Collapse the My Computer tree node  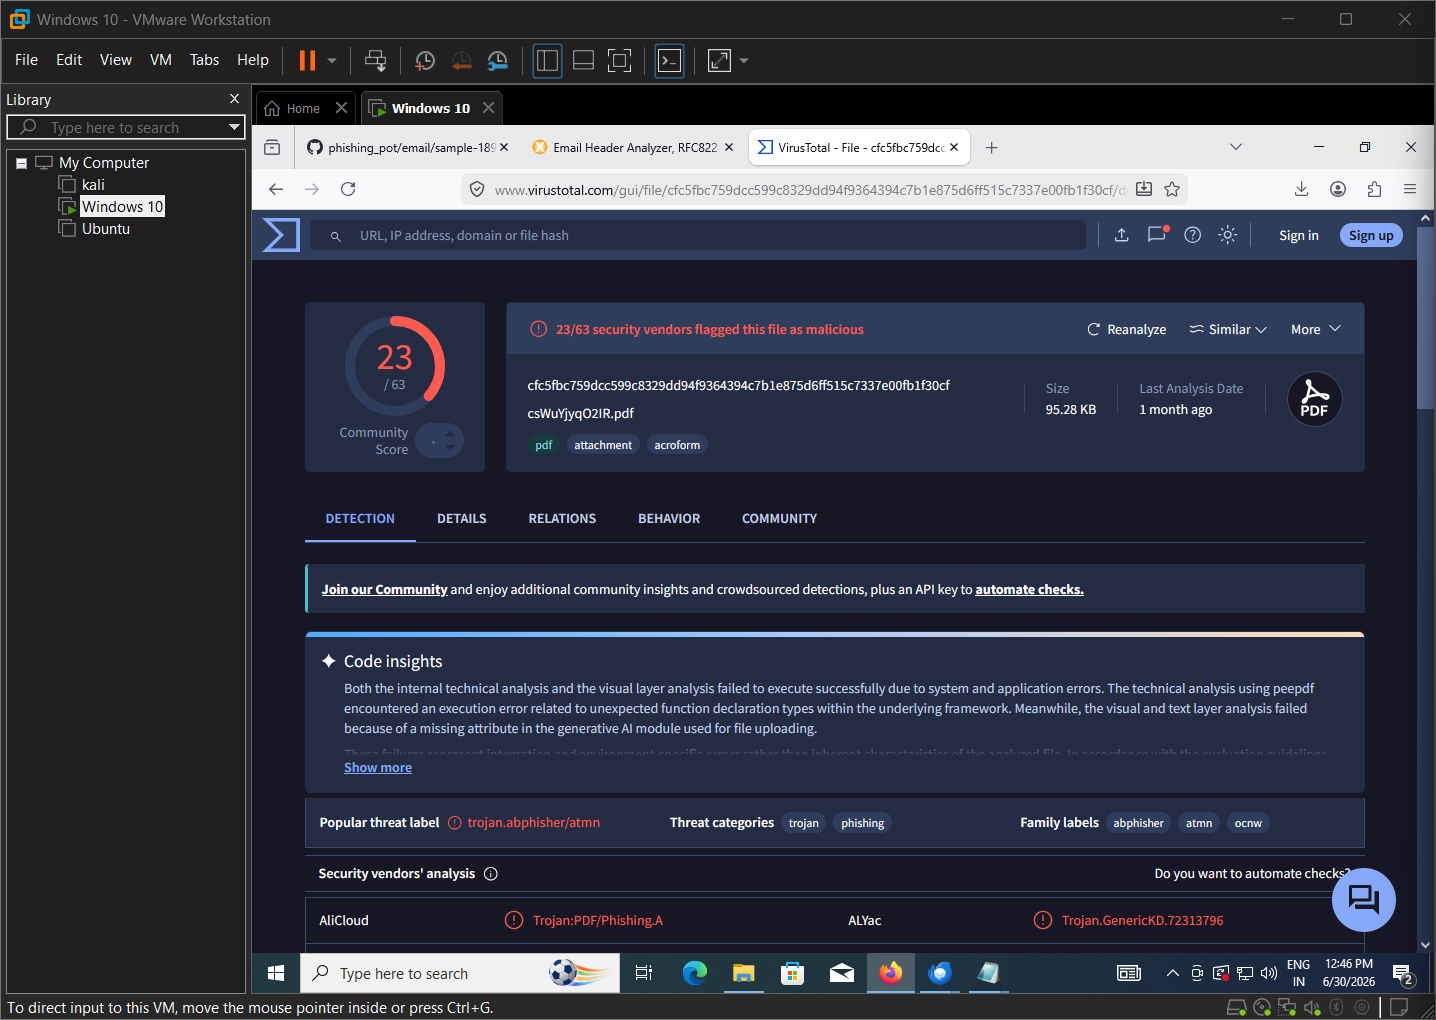coord(21,163)
